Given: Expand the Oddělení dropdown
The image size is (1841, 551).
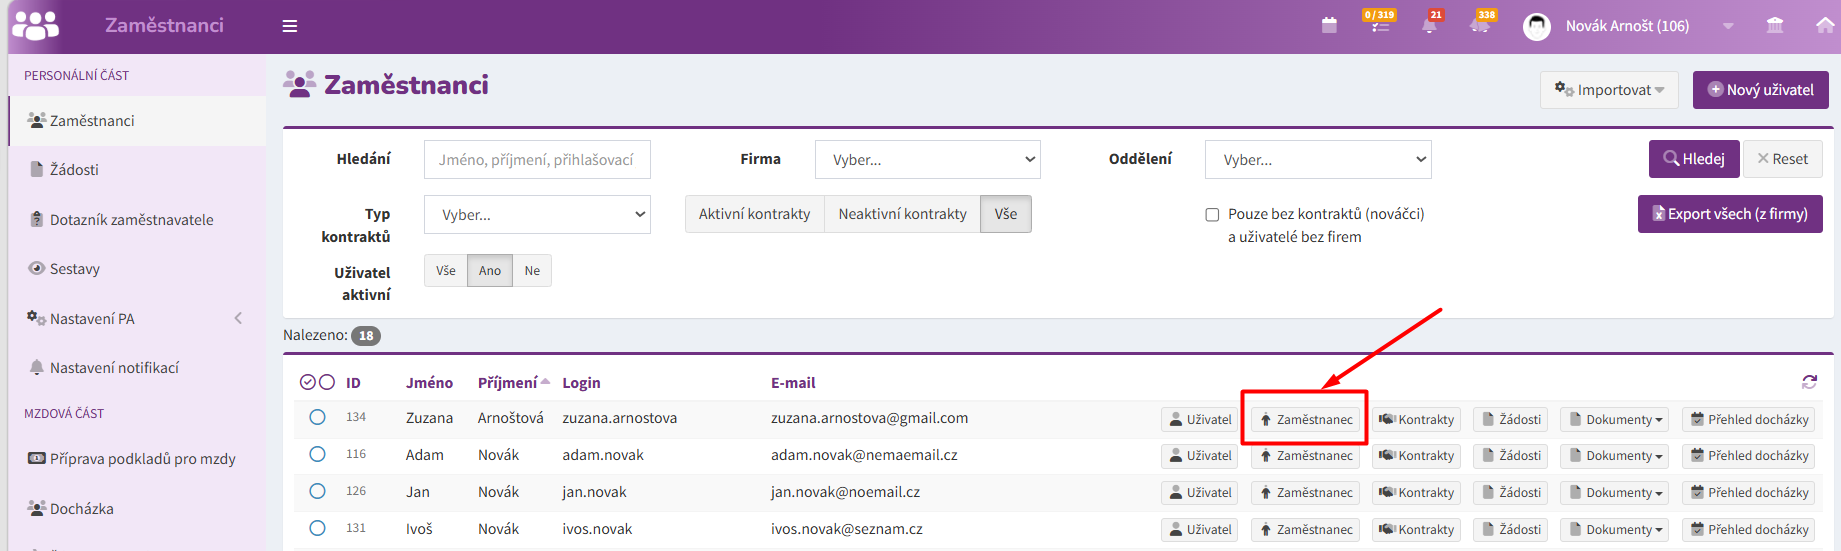Looking at the screenshot, I should pos(1318,159).
